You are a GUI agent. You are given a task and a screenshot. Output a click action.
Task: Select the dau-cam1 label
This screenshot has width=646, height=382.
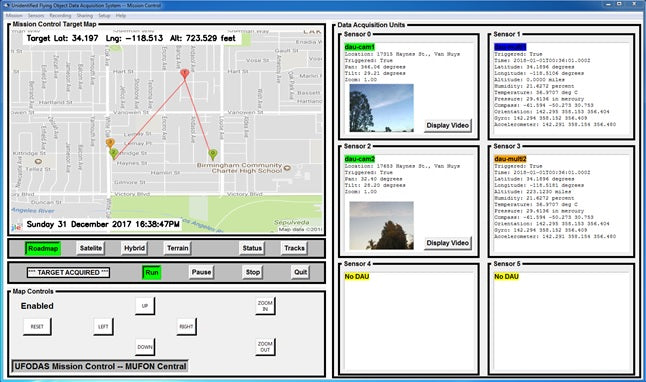(x=360, y=47)
